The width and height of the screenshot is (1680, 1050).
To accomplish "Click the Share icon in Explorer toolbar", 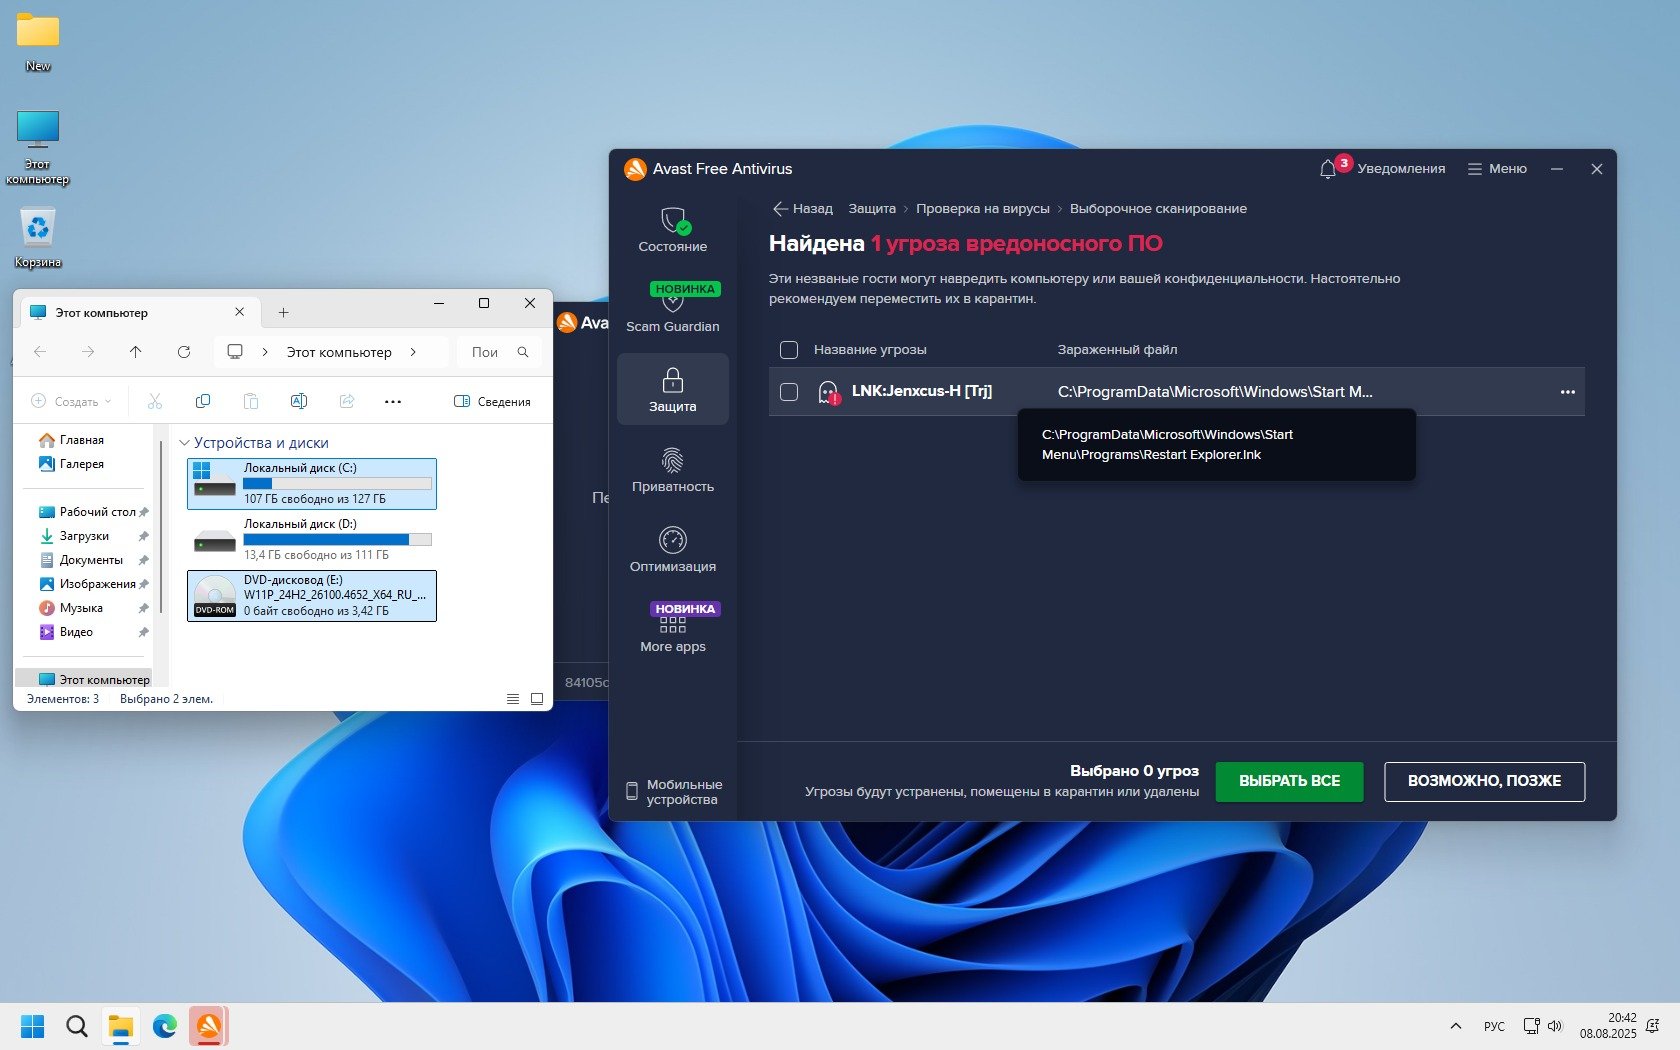I will point(347,401).
